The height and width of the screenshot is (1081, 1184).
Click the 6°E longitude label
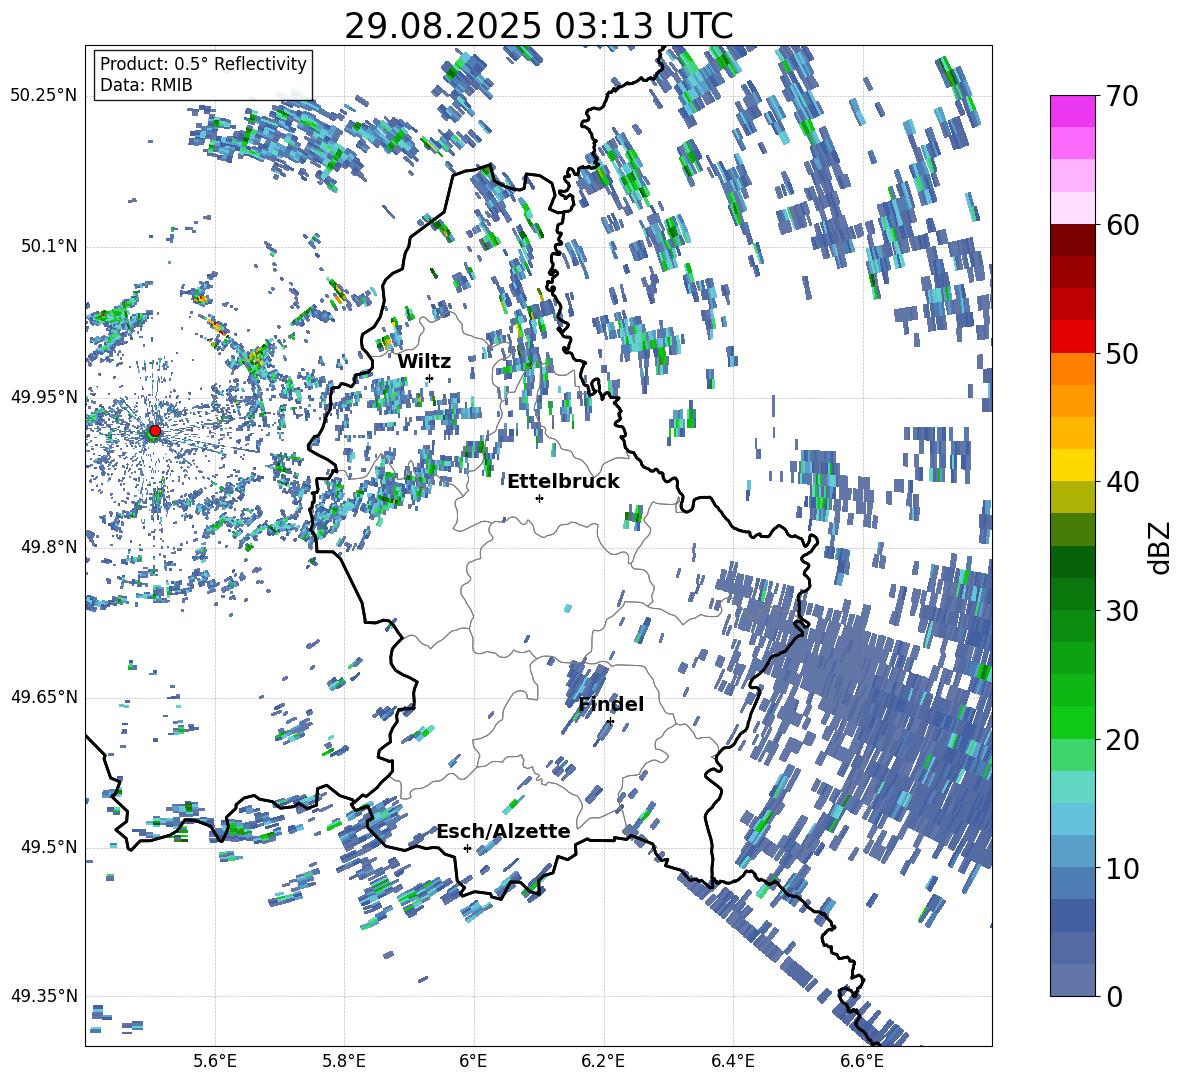click(x=473, y=1061)
